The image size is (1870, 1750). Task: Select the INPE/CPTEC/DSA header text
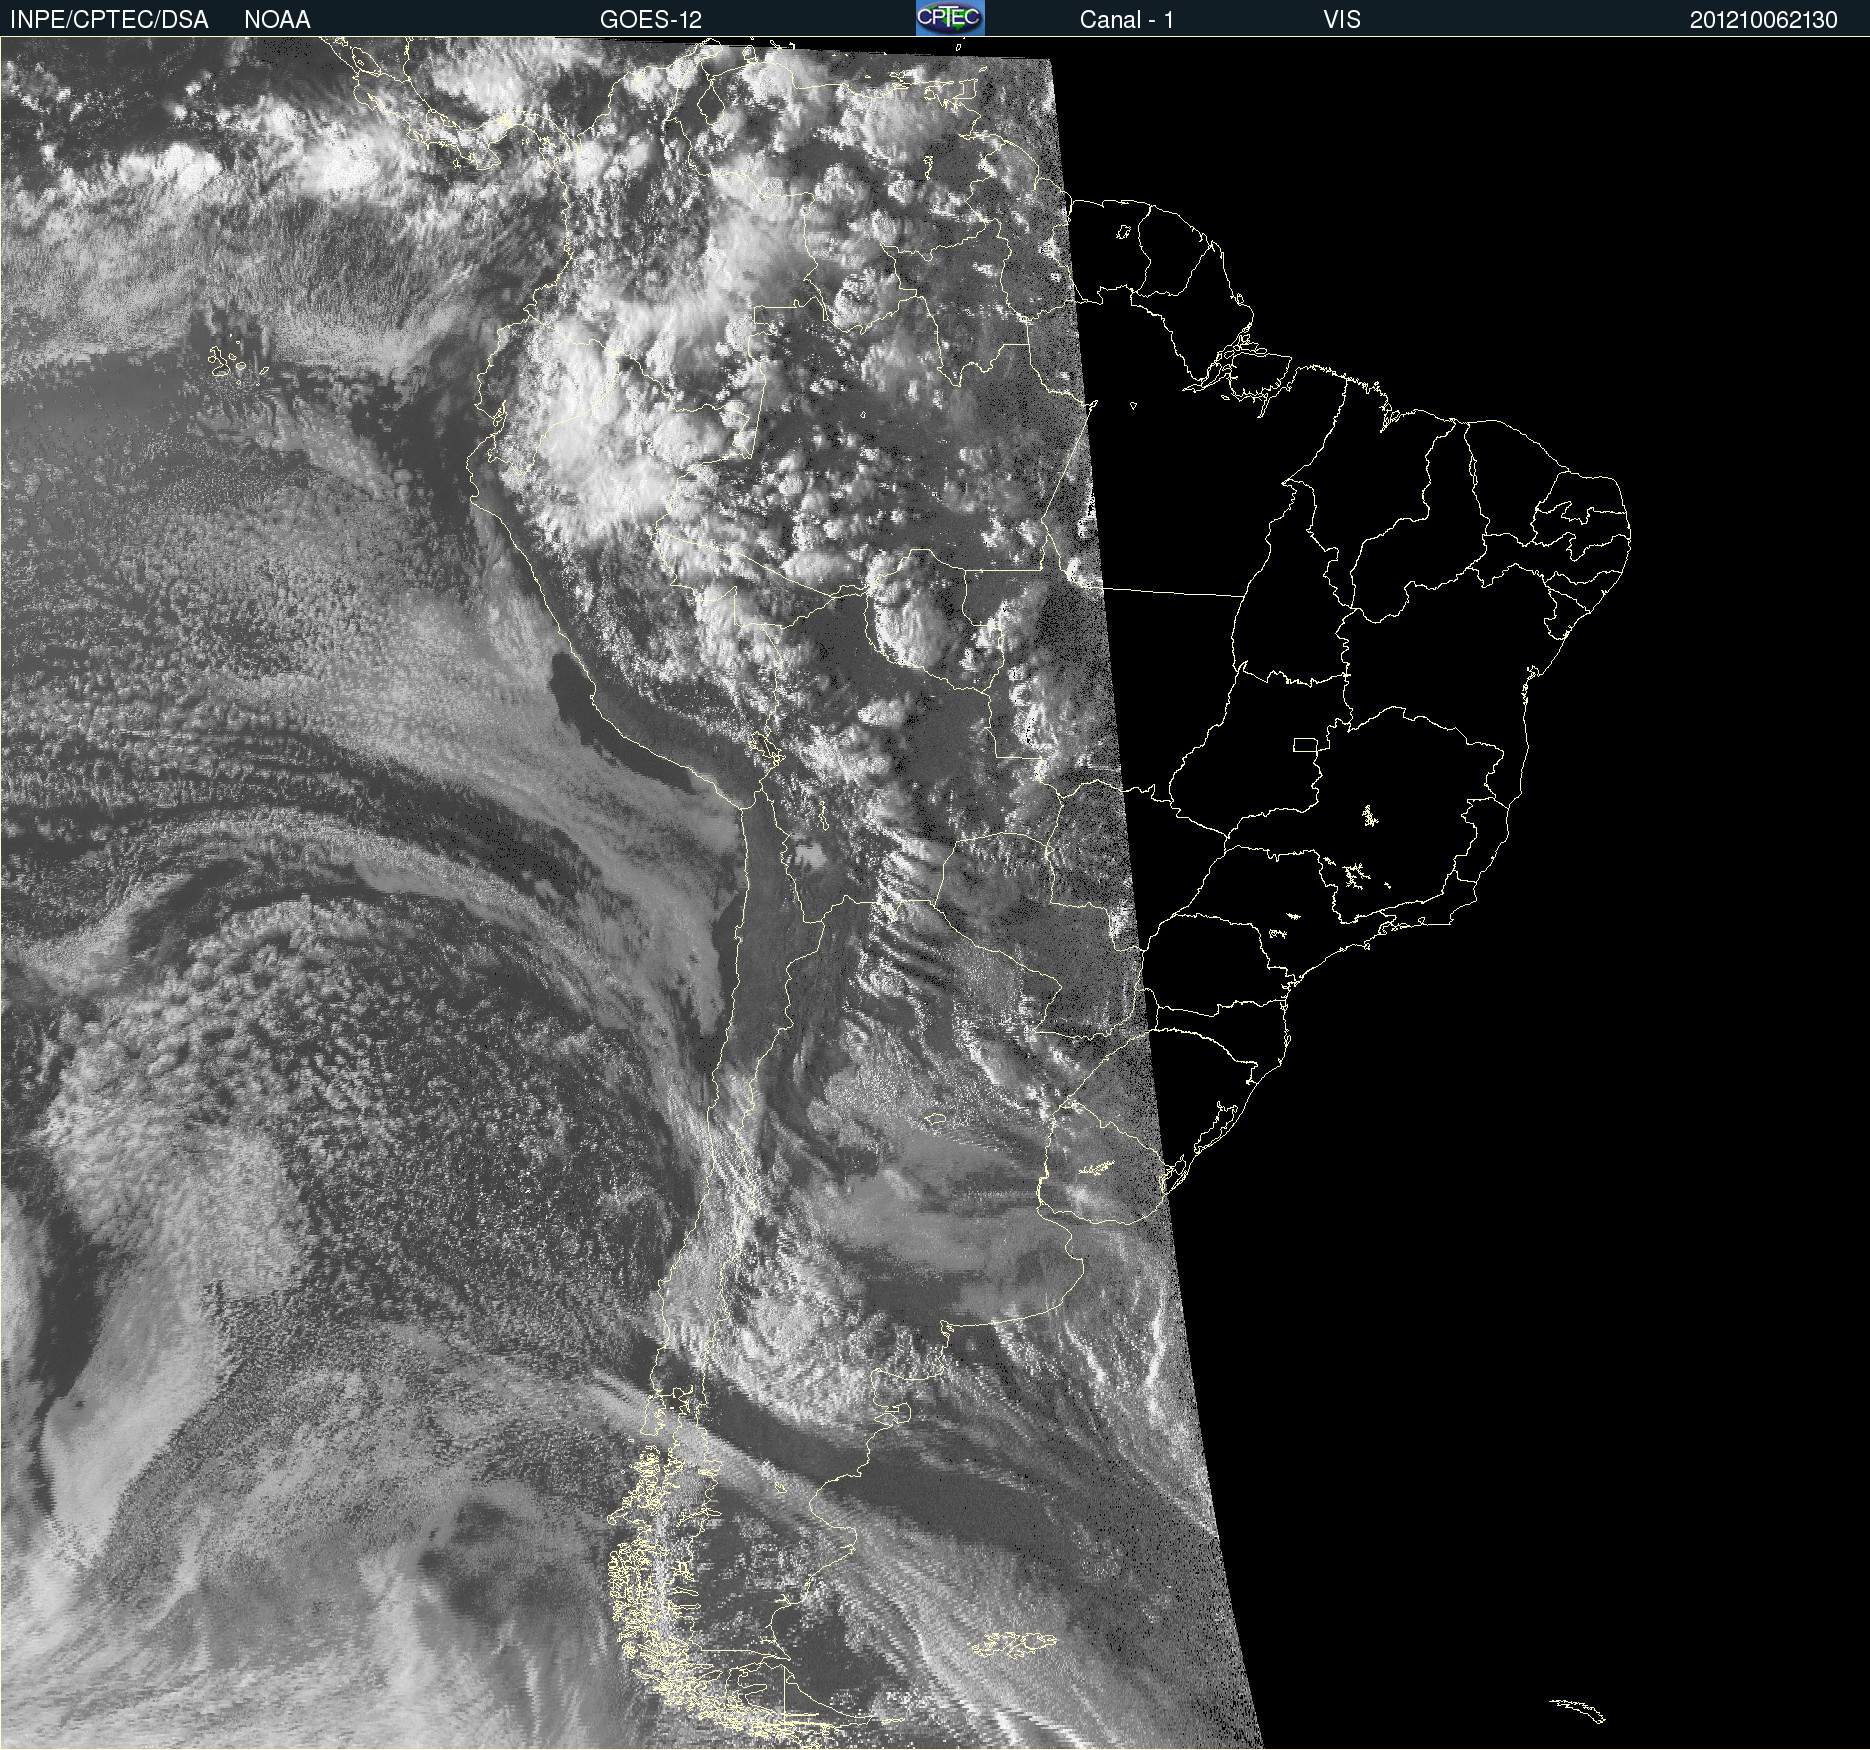pyautogui.click(x=109, y=20)
